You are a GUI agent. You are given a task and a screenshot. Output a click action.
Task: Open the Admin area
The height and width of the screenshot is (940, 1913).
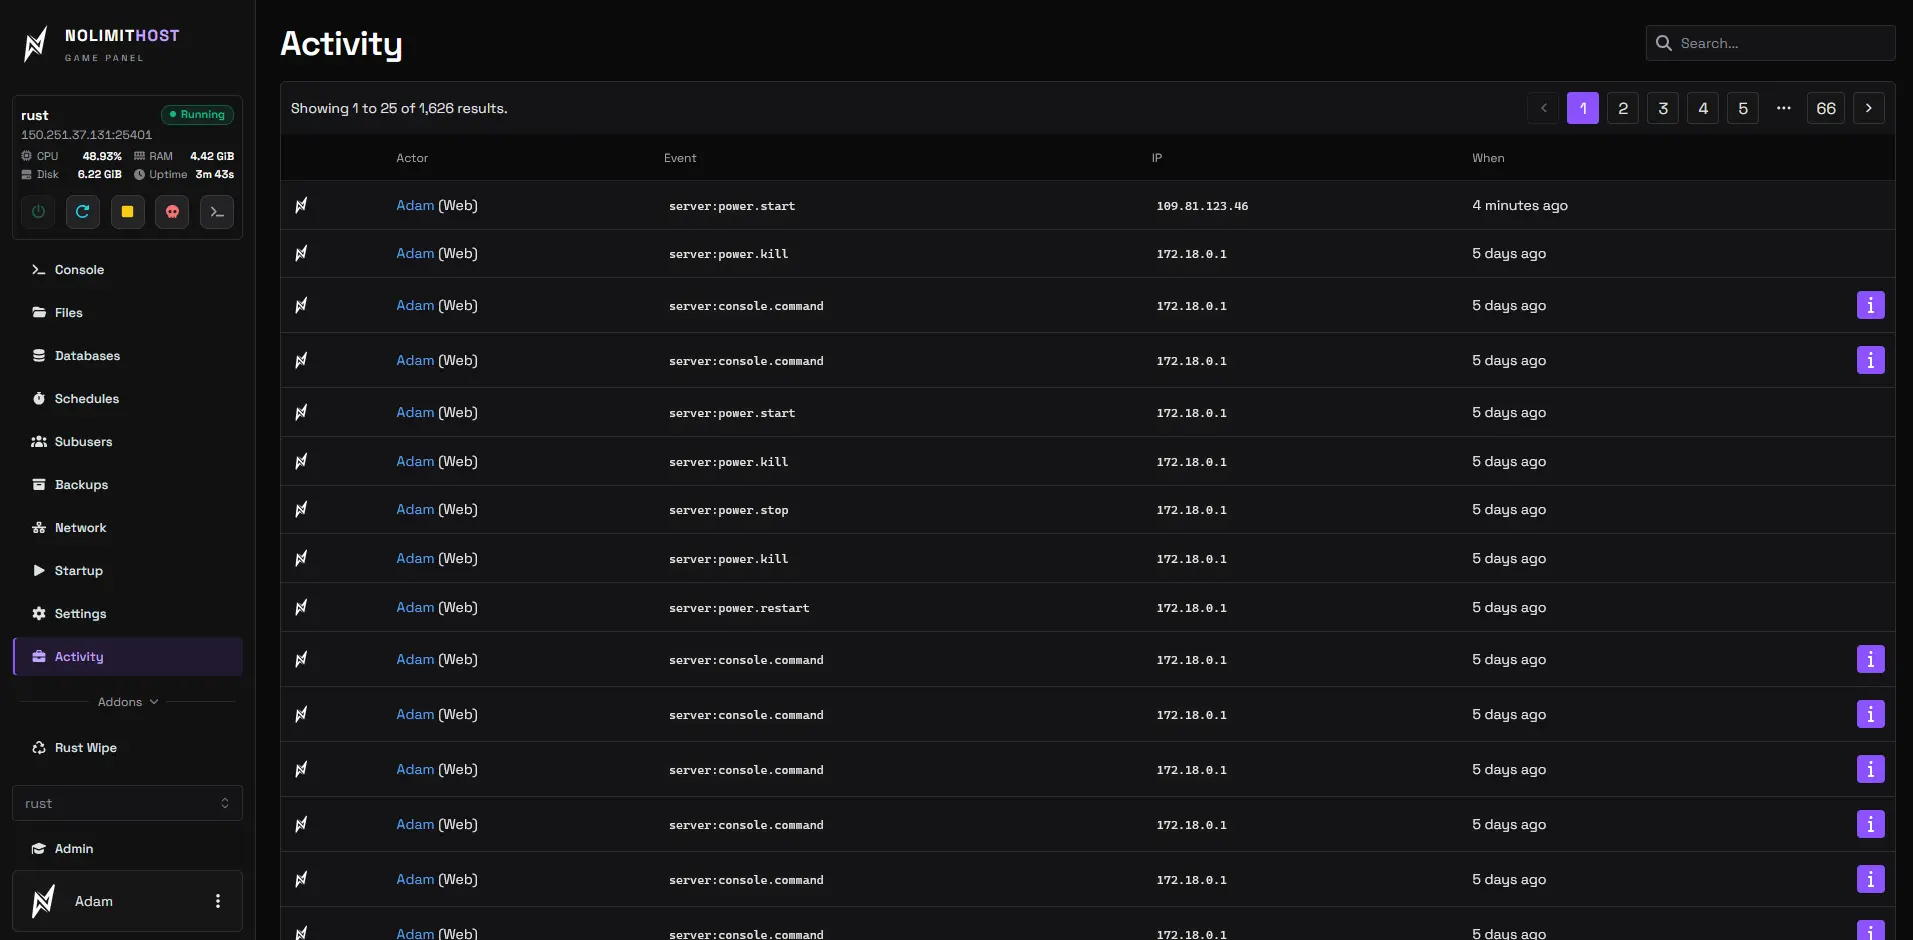128,849
